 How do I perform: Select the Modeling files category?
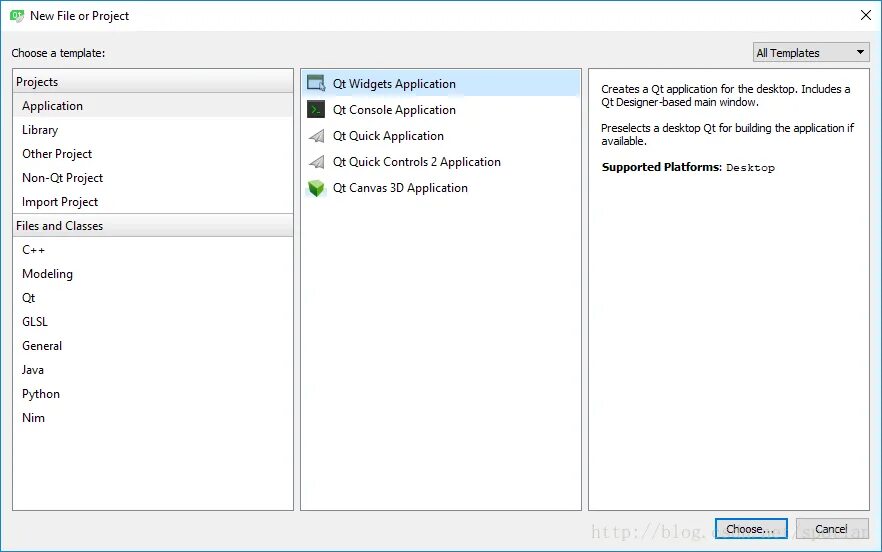[x=153, y=274]
